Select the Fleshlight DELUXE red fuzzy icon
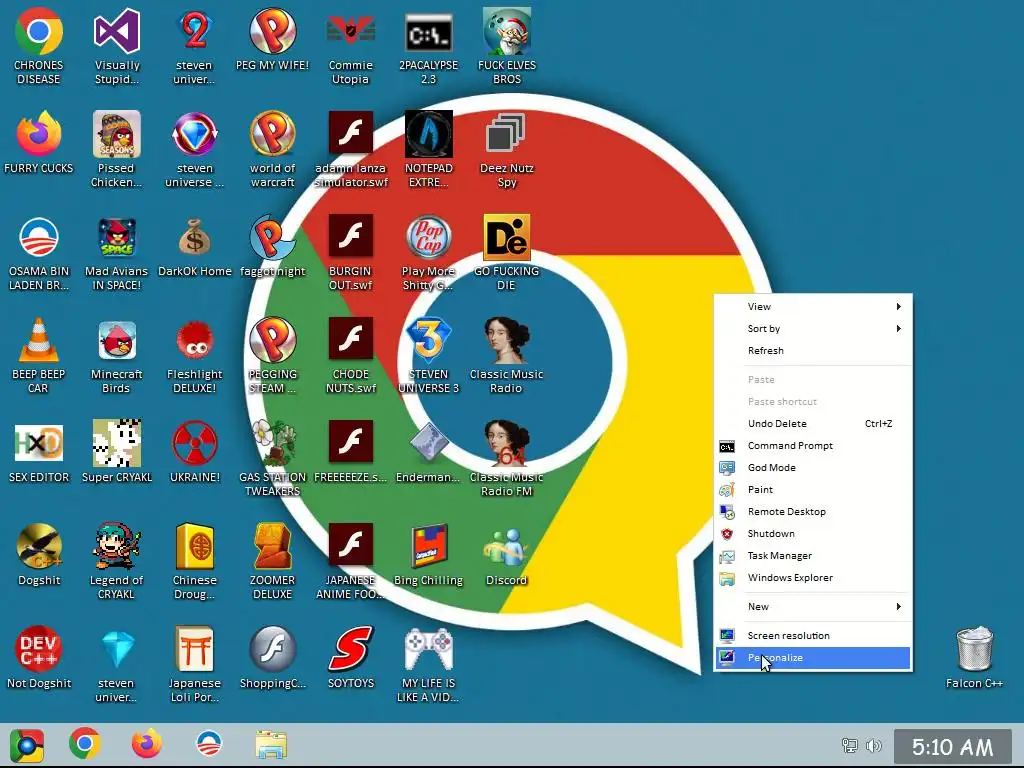The image size is (1024, 768). point(195,340)
